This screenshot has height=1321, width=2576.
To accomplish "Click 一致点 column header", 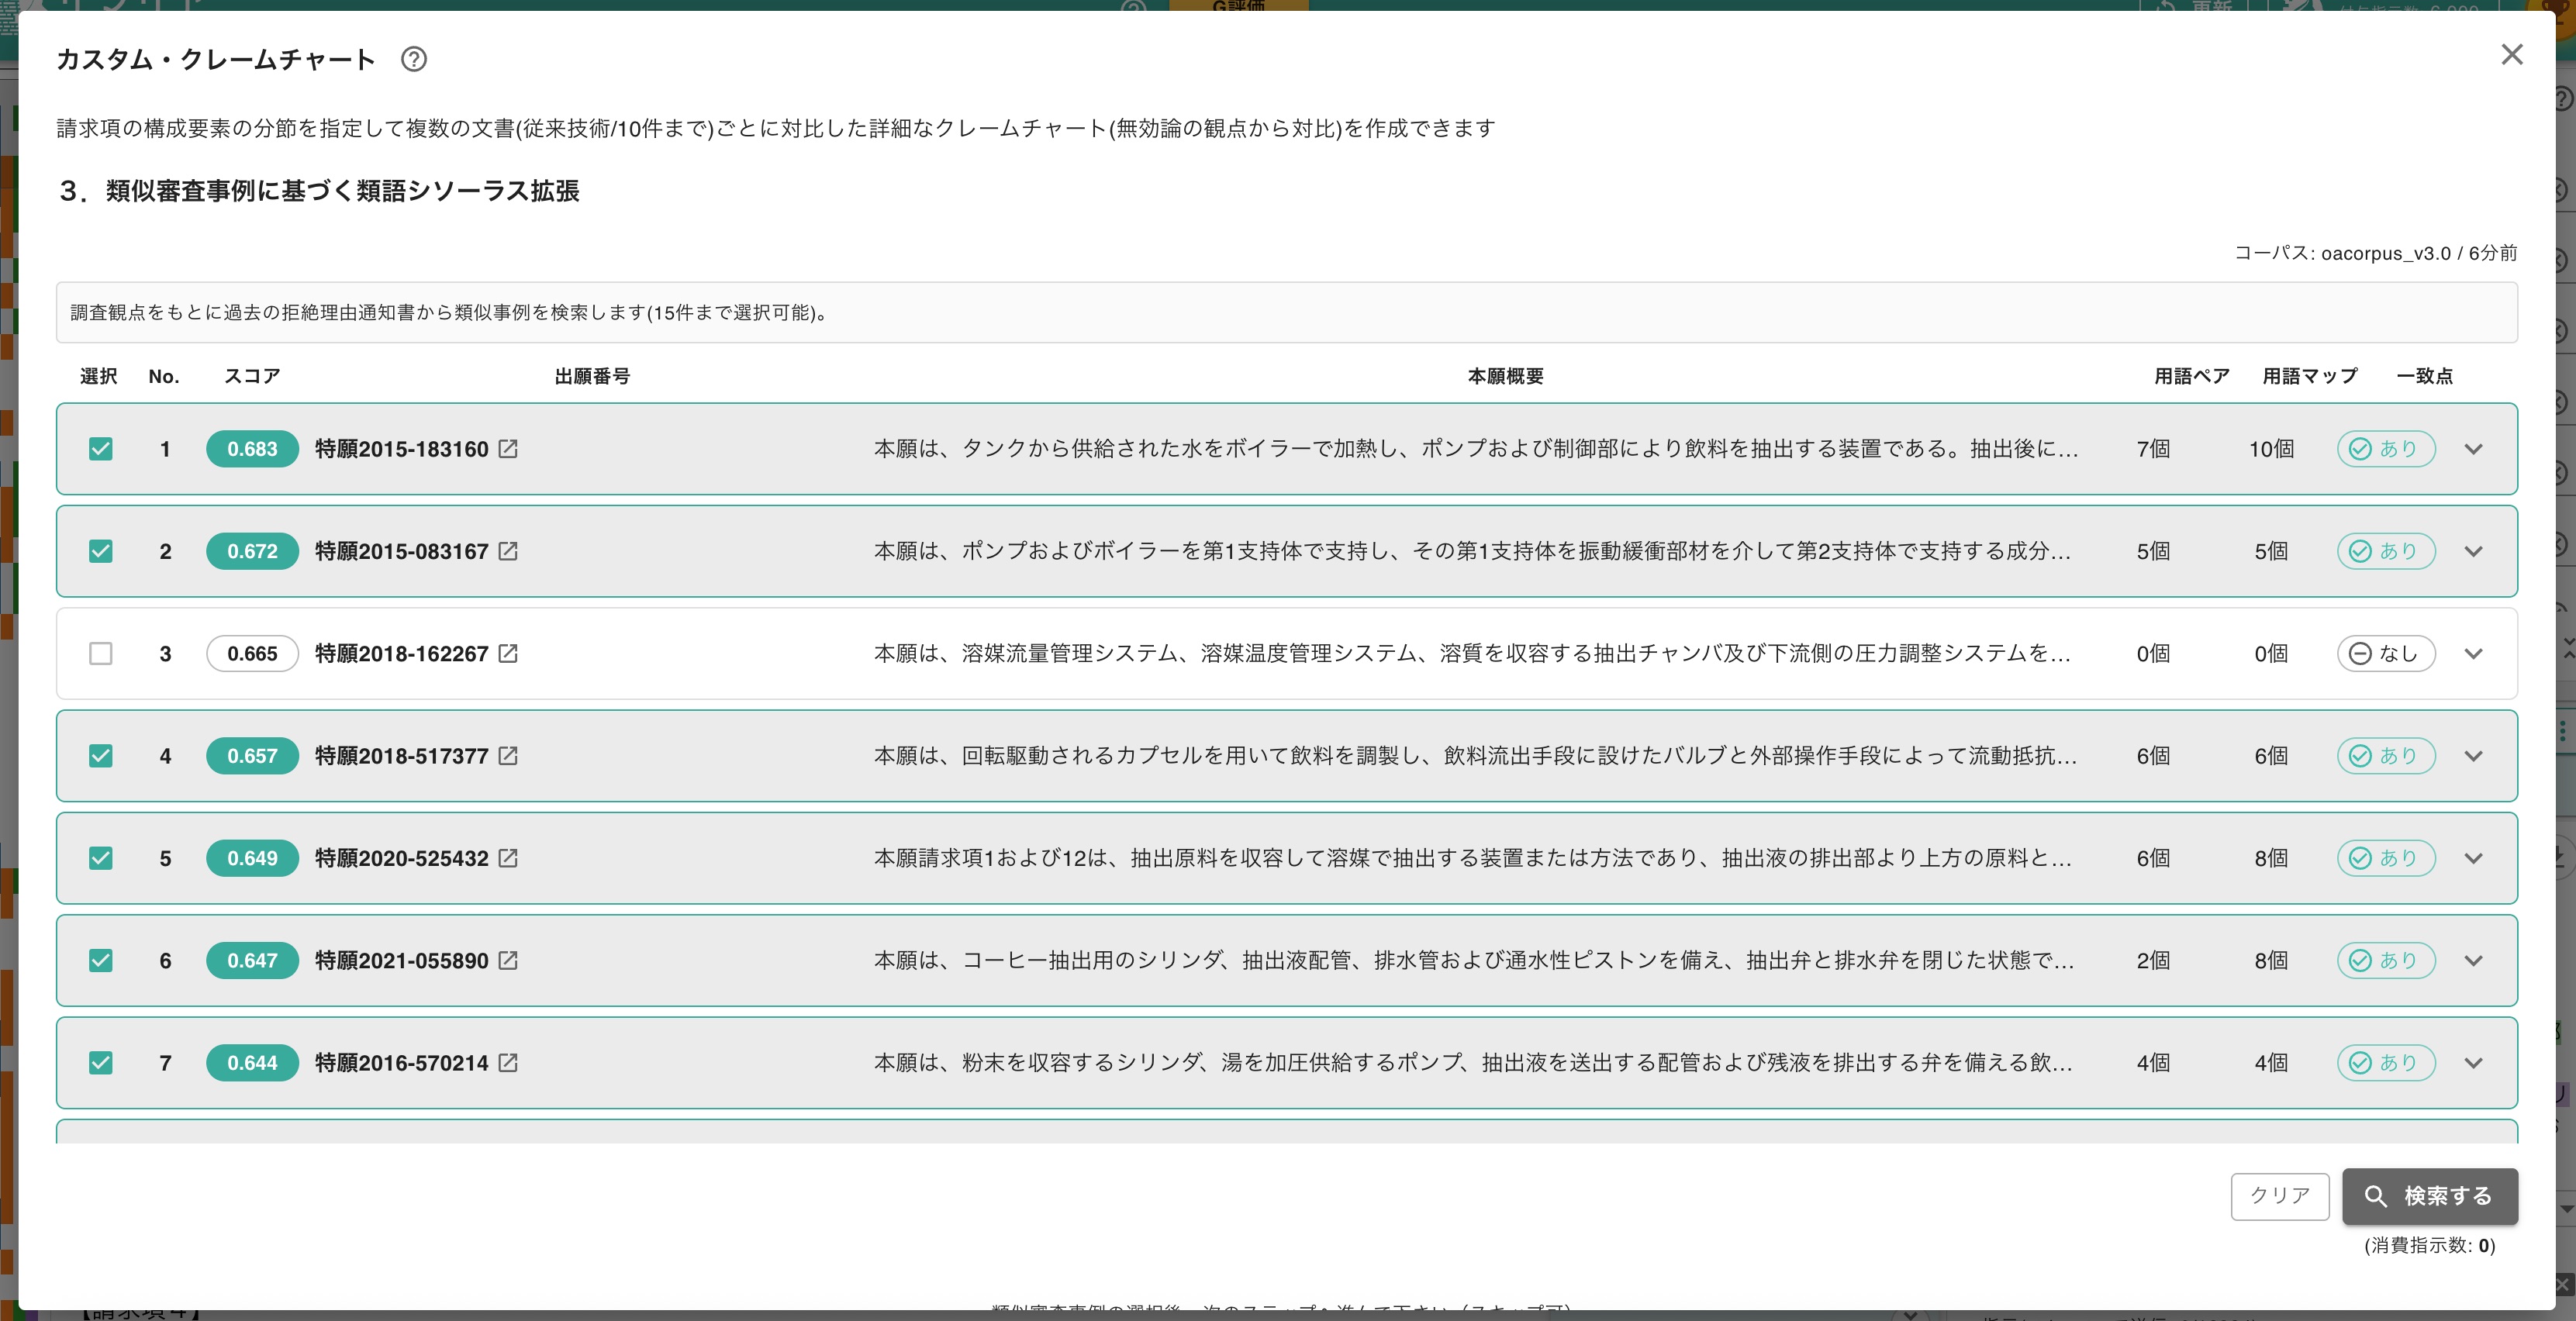I will tap(2424, 377).
